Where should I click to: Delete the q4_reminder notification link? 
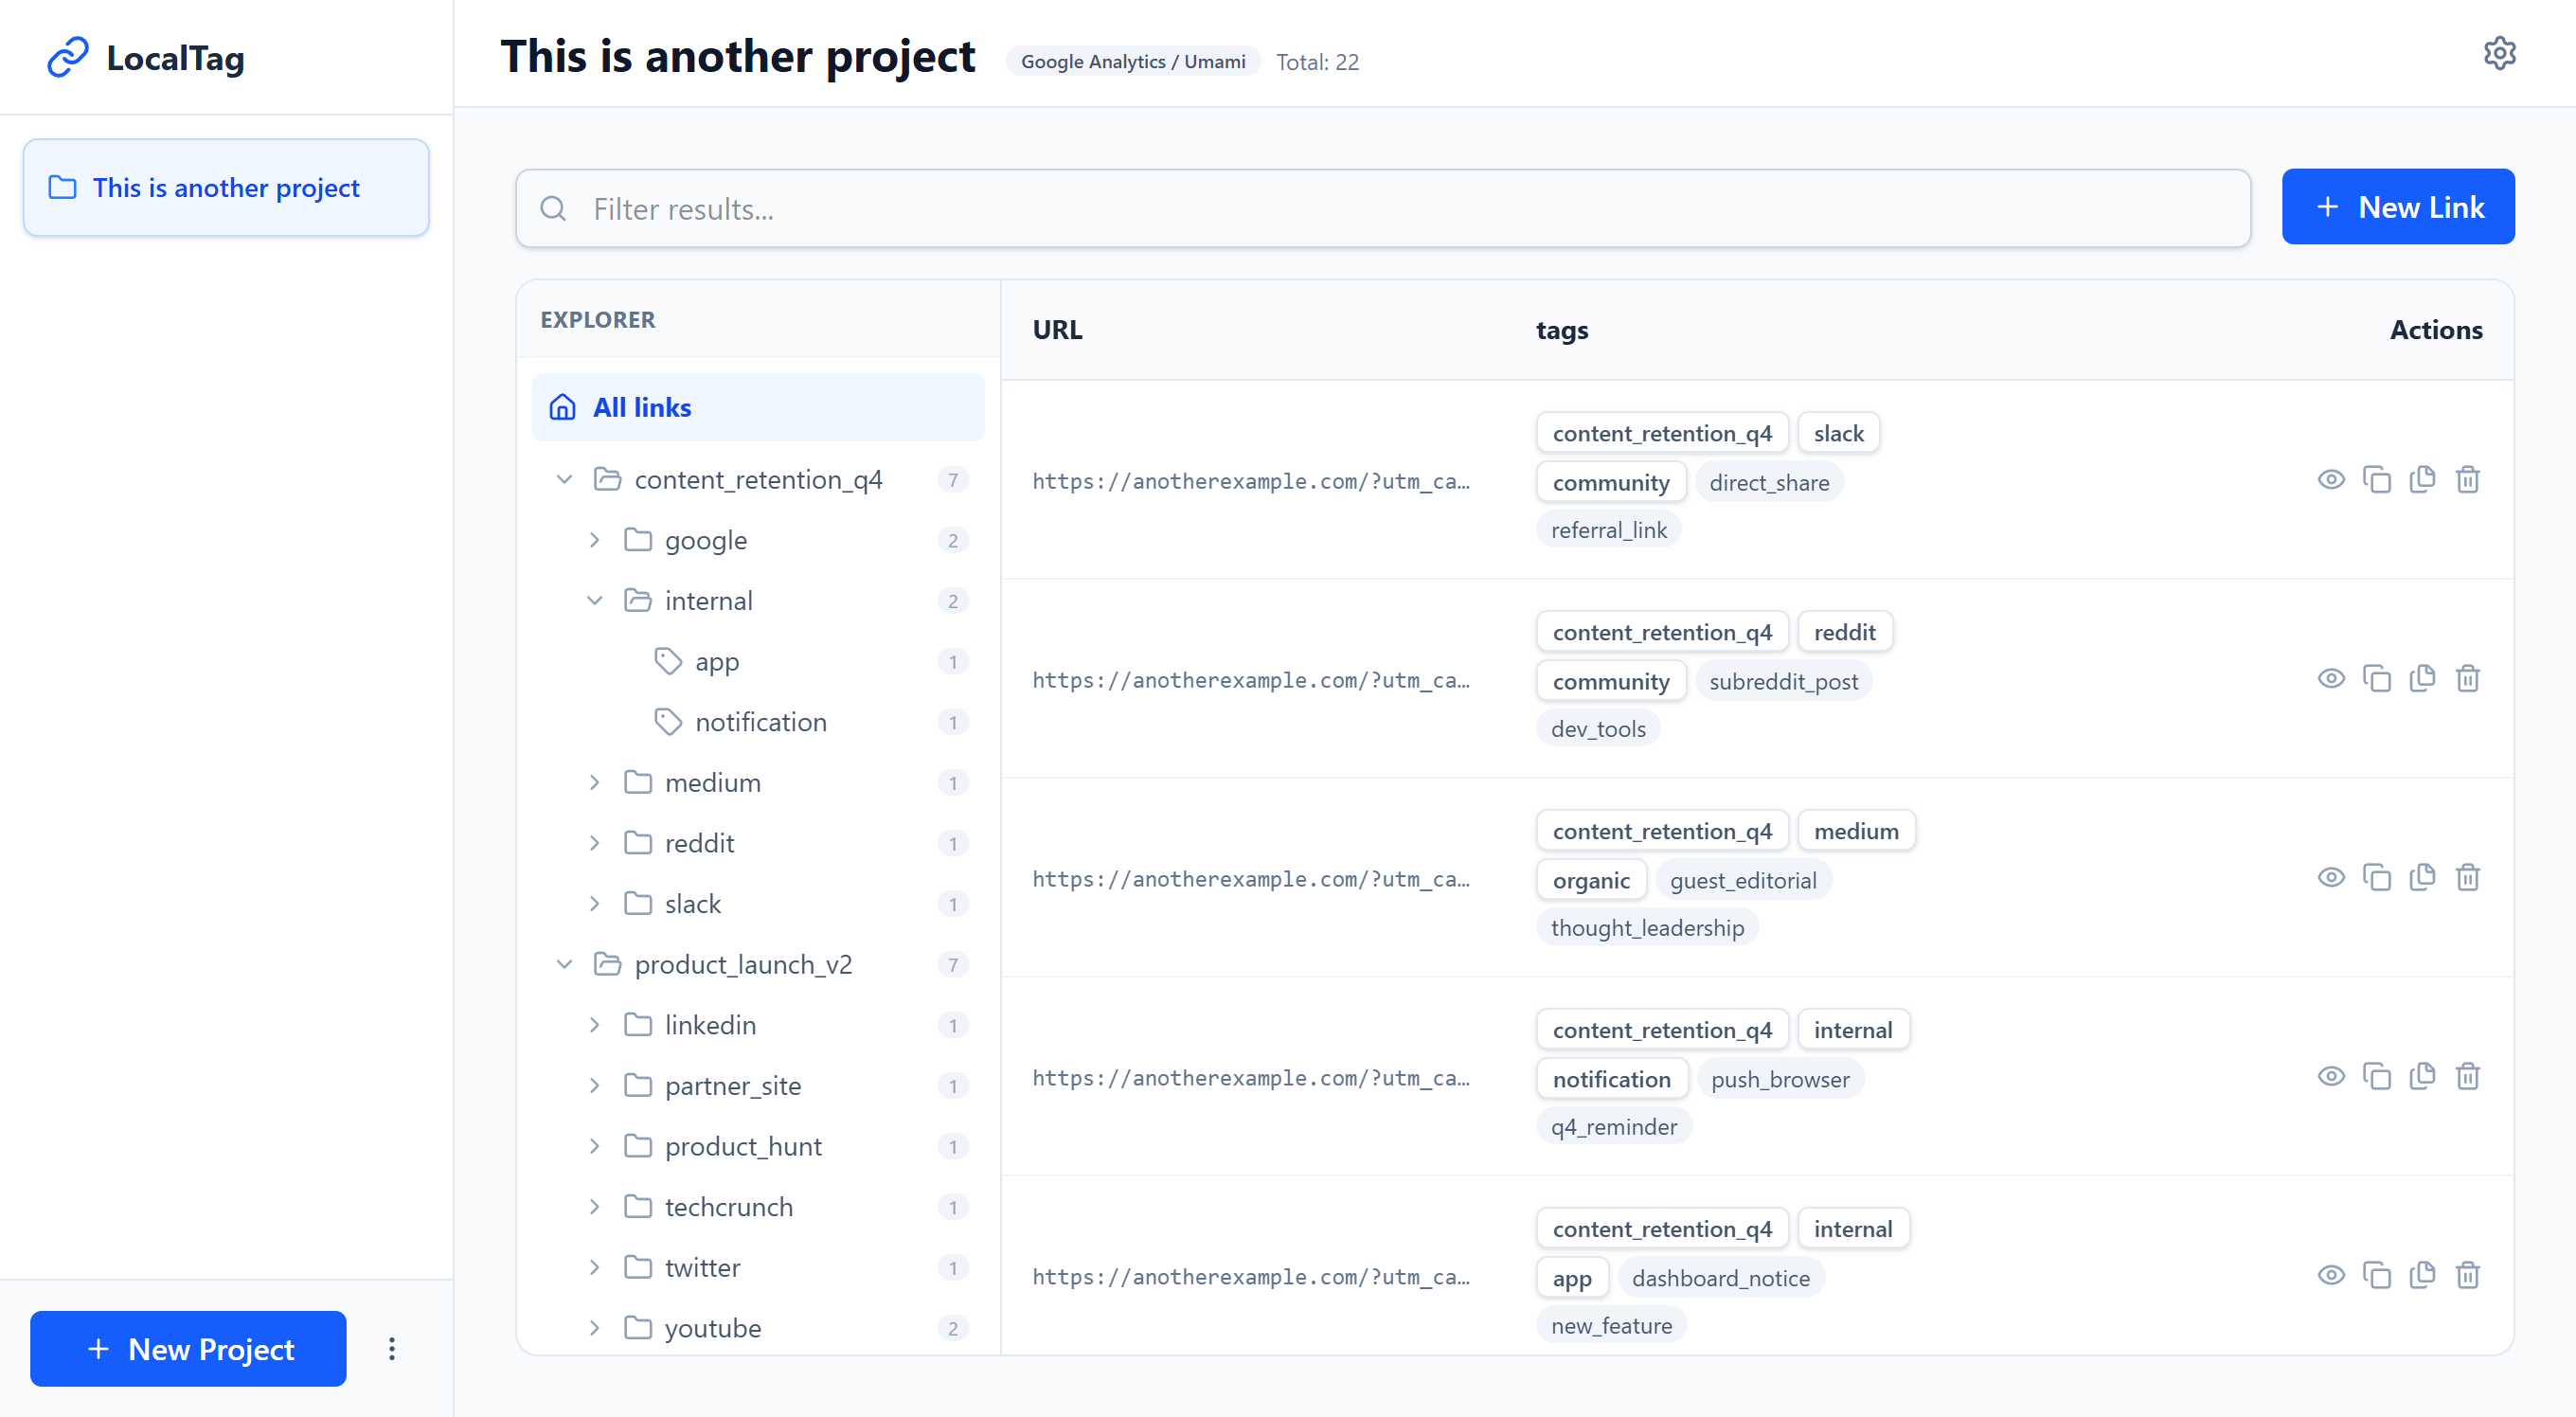click(2467, 1076)
